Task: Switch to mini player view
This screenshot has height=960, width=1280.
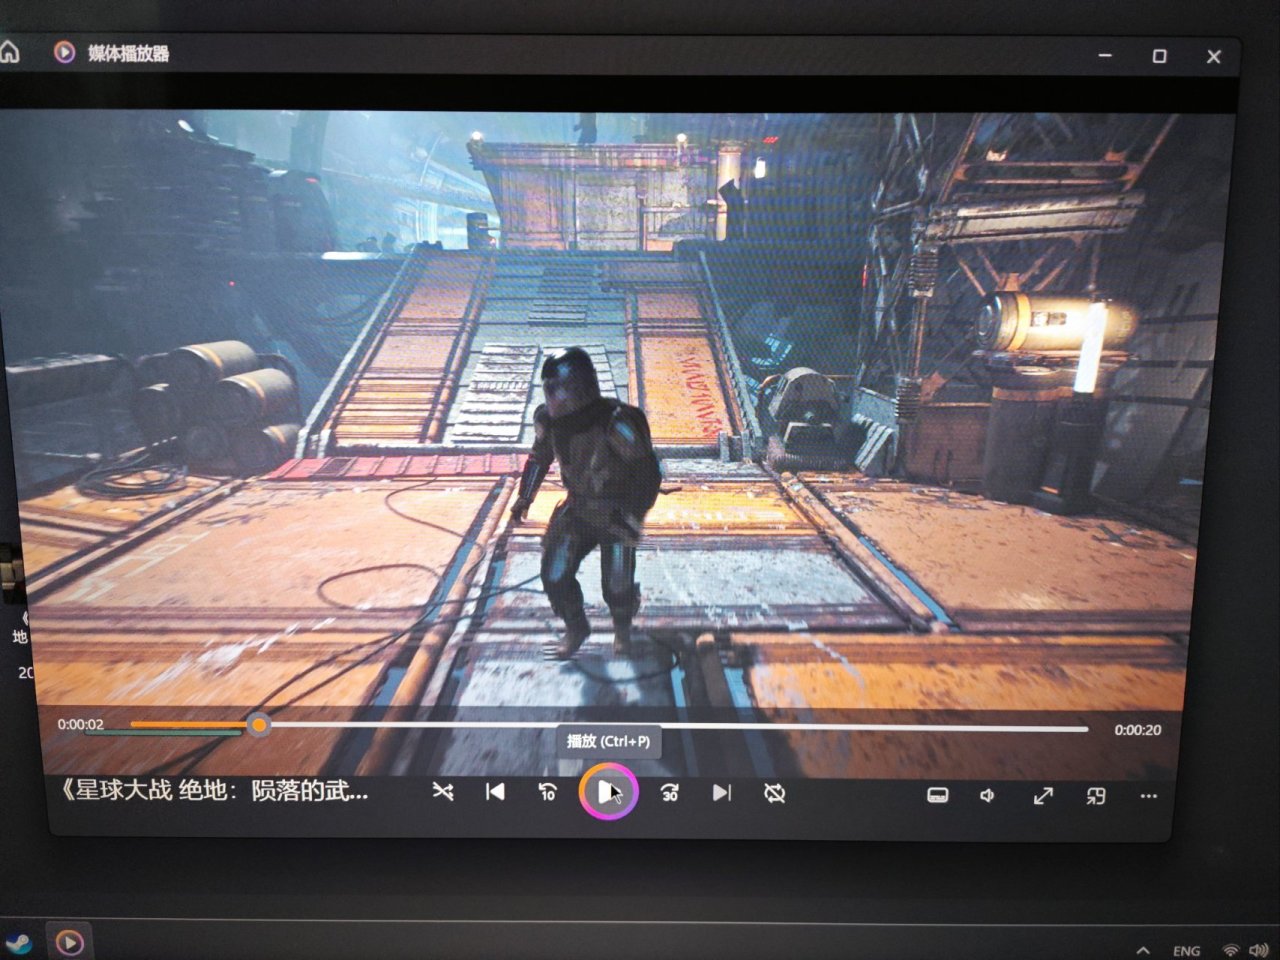Action: [x=1096, y=796]
